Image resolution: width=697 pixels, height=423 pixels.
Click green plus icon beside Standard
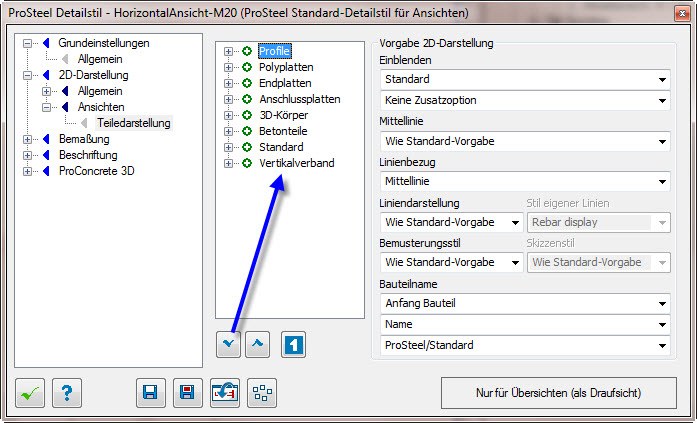(247, 147)
